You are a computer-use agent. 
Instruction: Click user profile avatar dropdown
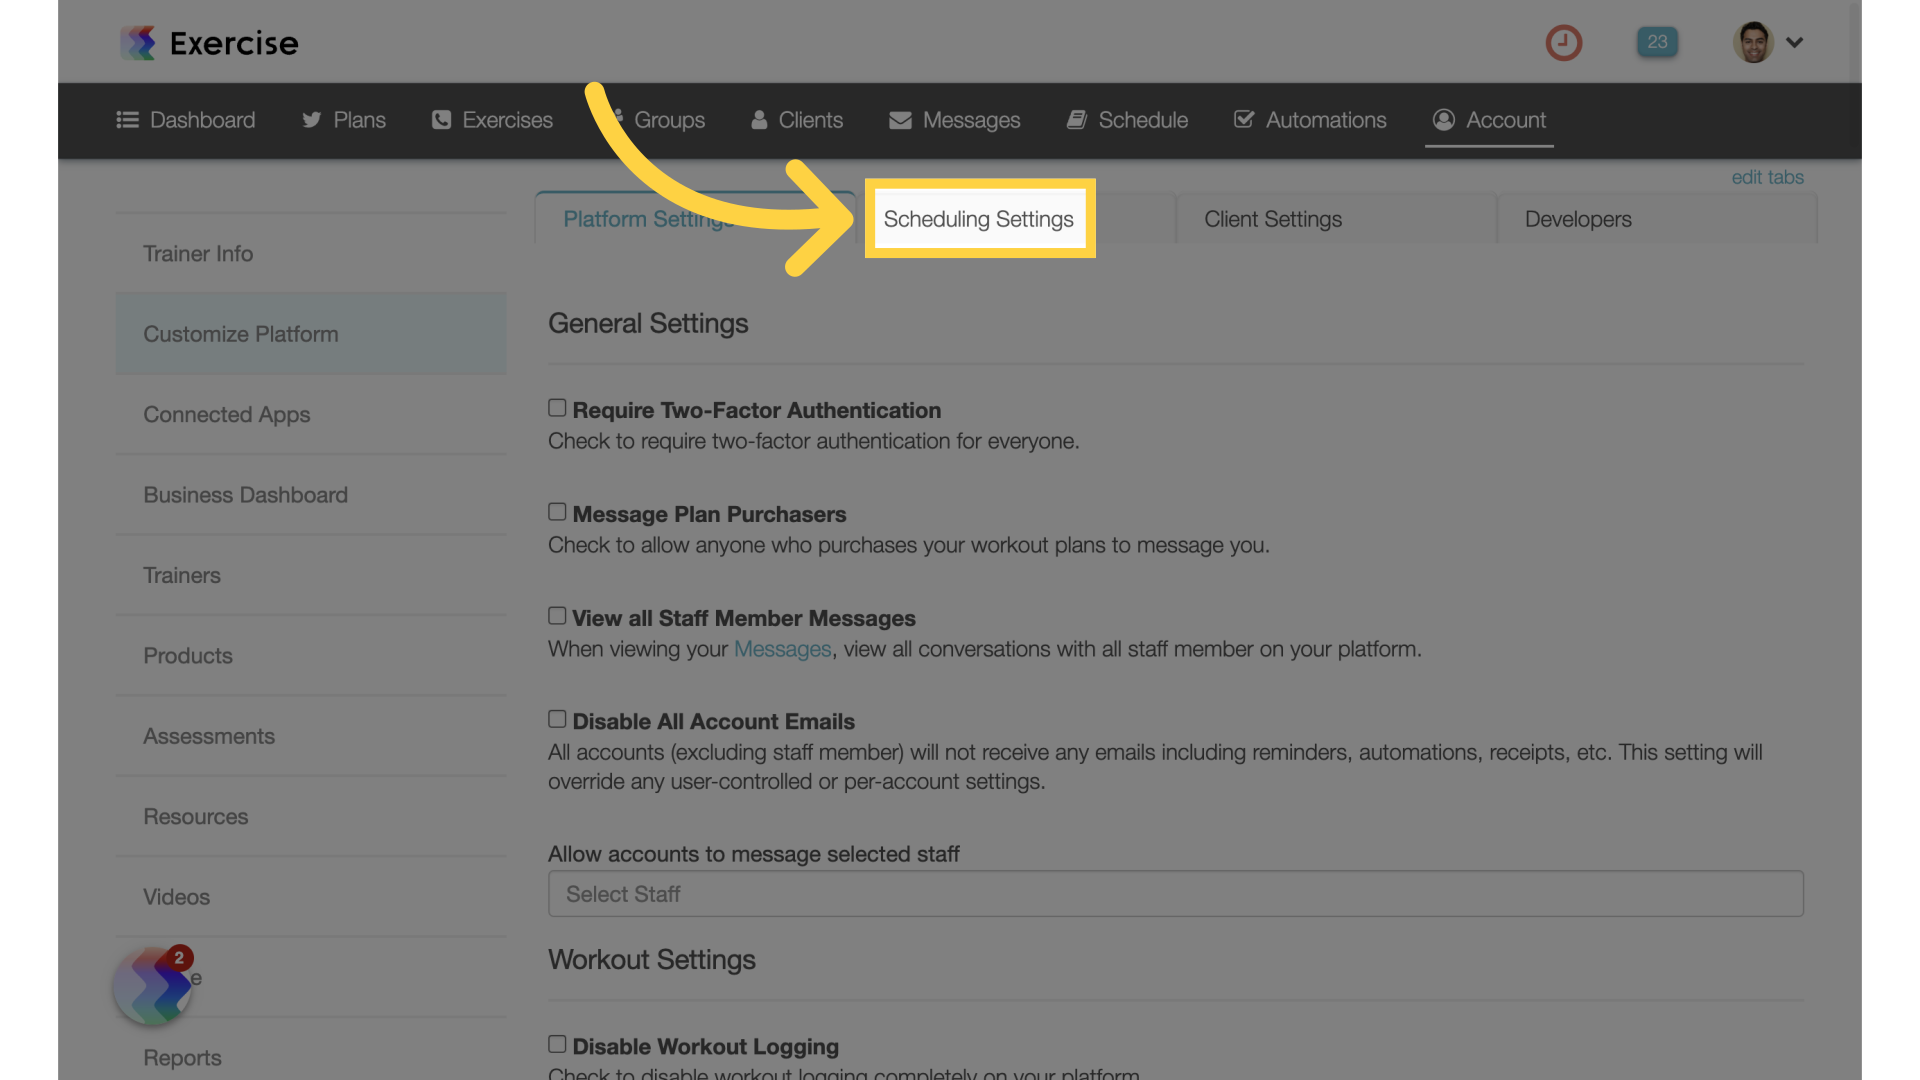point(1767,41)
